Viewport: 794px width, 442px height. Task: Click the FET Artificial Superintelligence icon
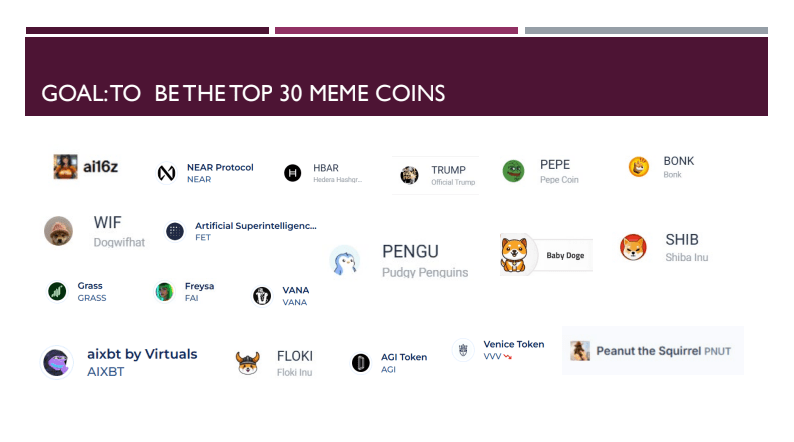click(x=175, y=231)
